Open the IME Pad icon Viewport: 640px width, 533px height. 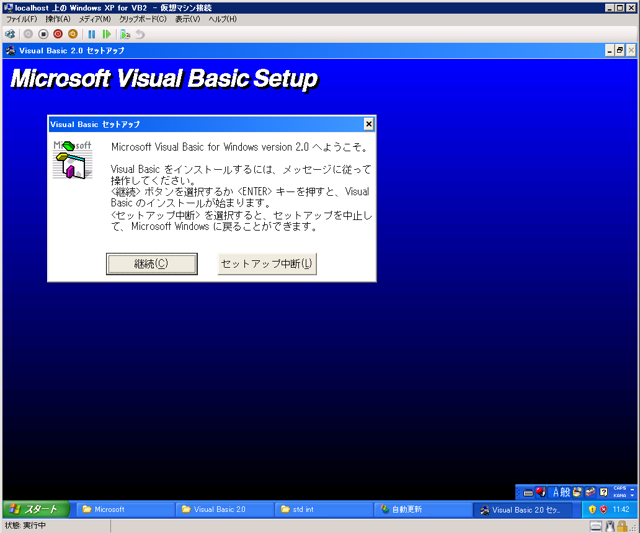[x=577, y=492]
